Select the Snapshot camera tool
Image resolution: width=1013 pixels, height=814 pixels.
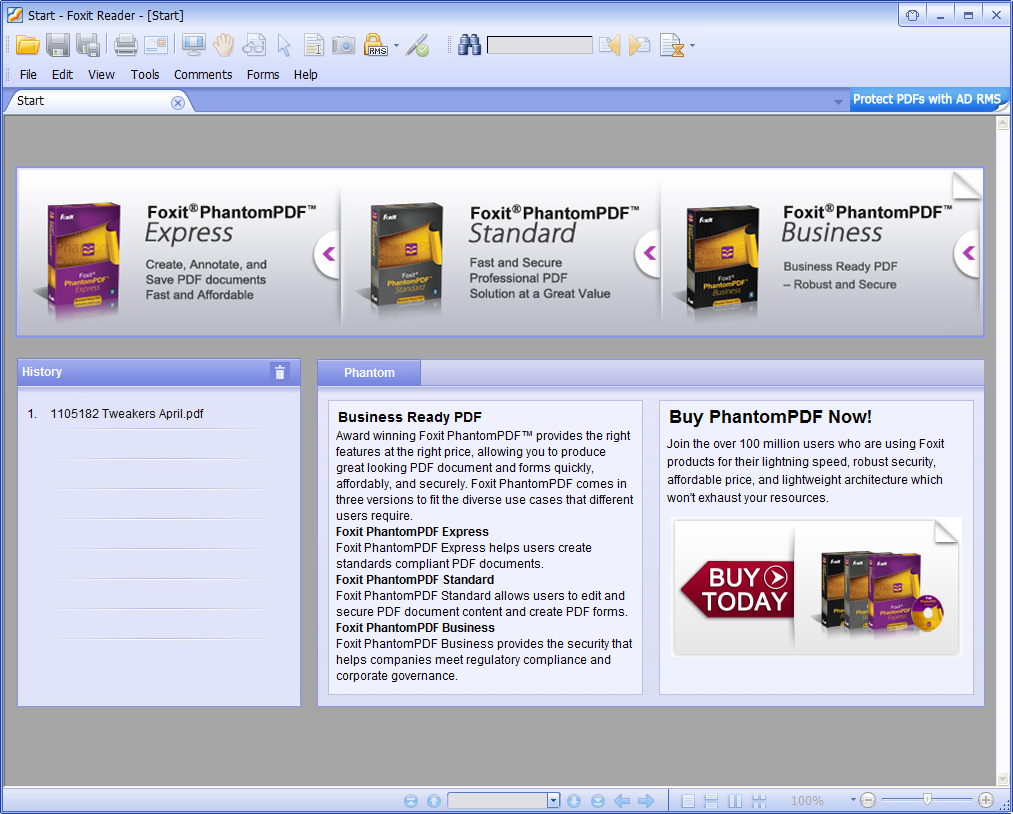pos(344,45)
